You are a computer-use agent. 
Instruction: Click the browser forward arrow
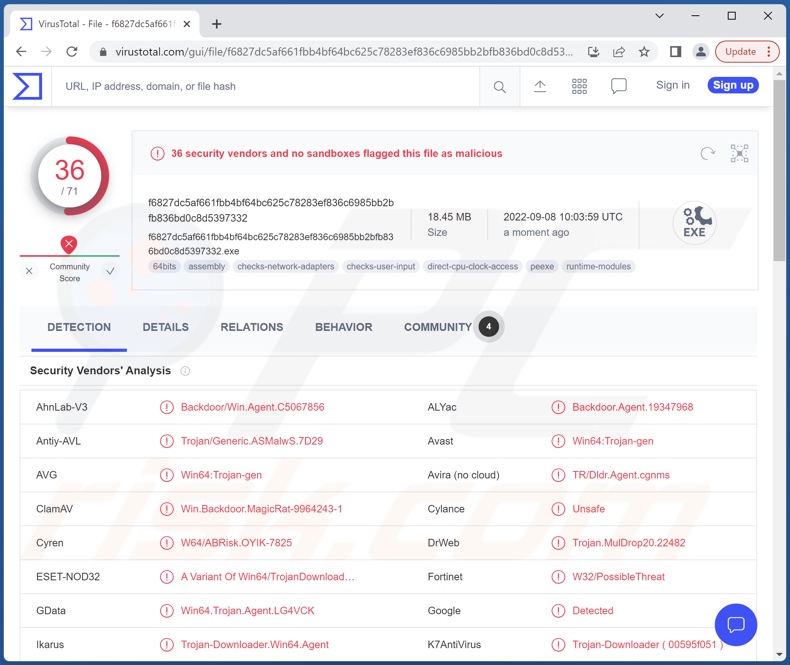tap(46, 51)
